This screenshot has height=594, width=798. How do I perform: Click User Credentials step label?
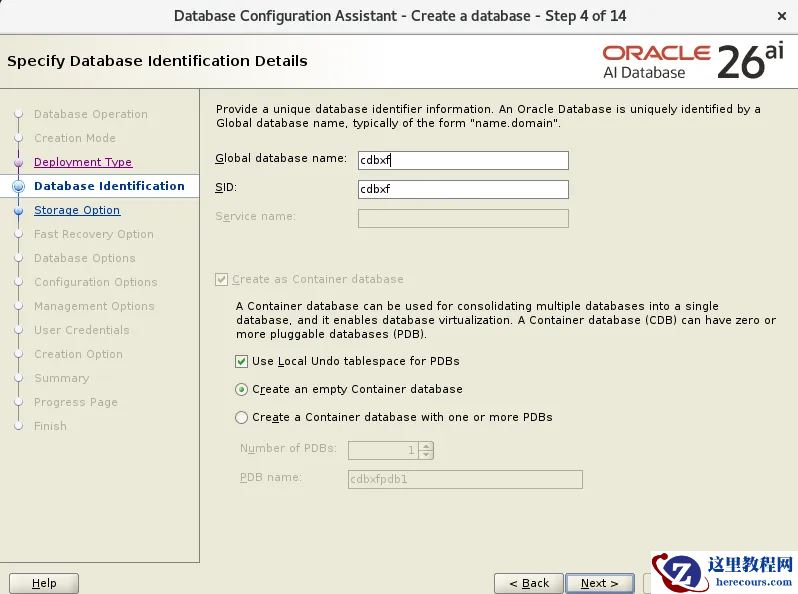[81, 330]
